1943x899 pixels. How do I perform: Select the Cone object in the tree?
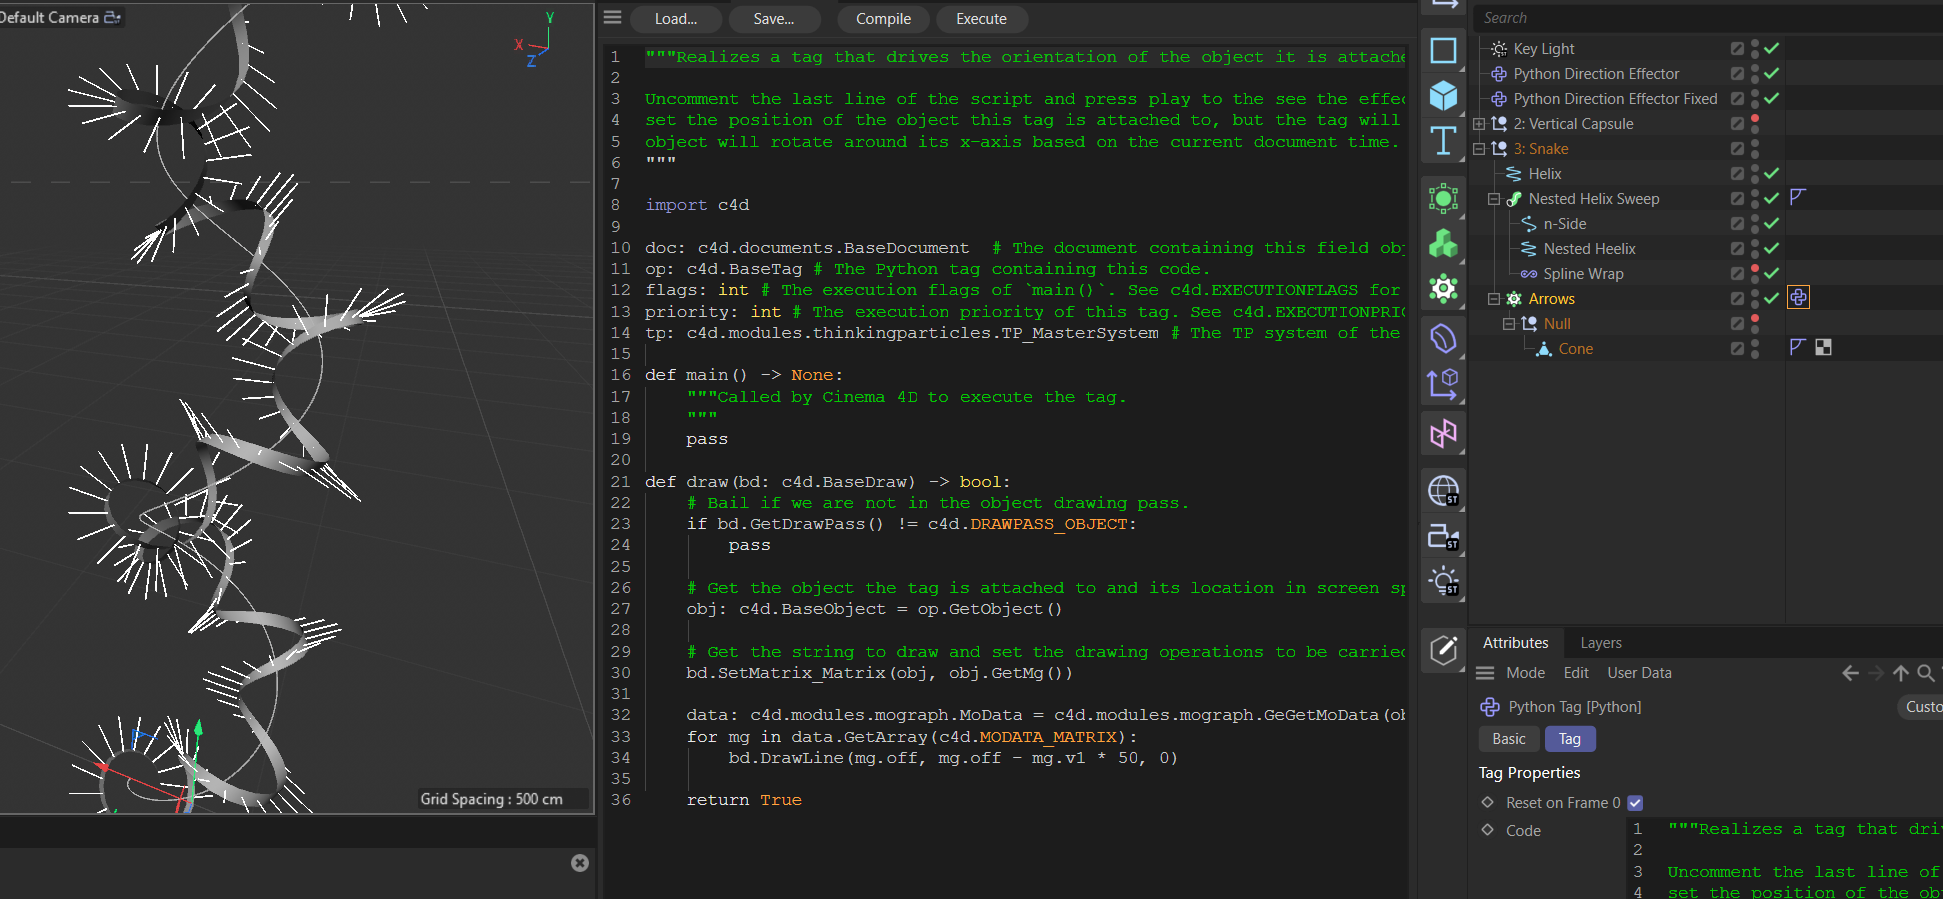1575,348
